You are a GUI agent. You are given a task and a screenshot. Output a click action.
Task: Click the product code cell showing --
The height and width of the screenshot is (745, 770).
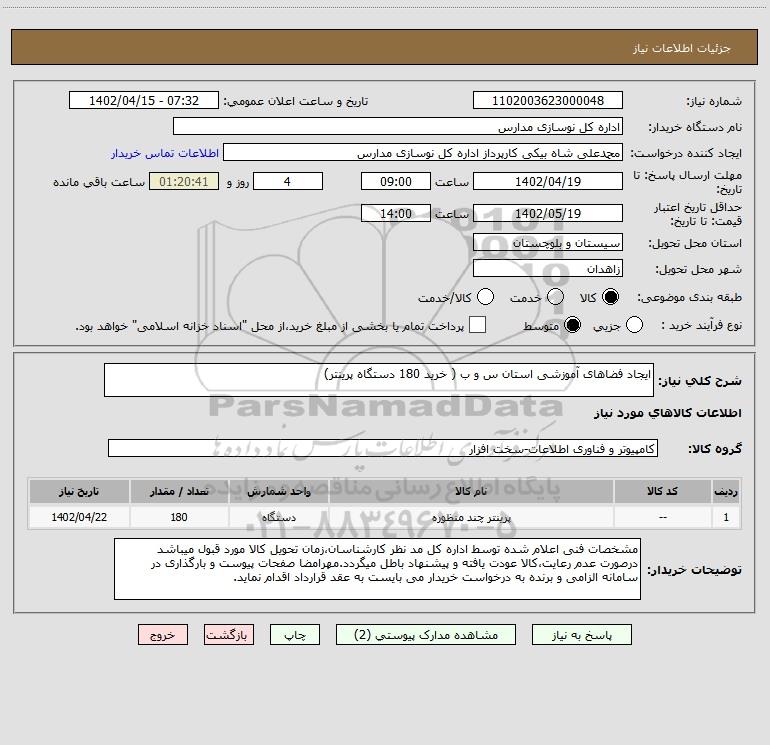(662, 517)
